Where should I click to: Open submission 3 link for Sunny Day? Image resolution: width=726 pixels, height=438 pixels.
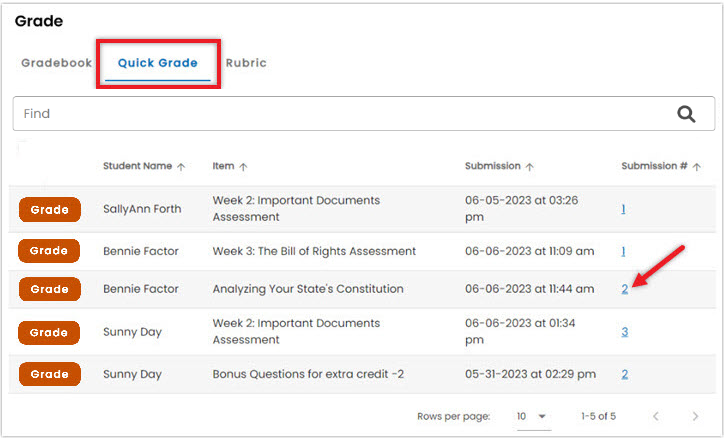click(625, 332)
